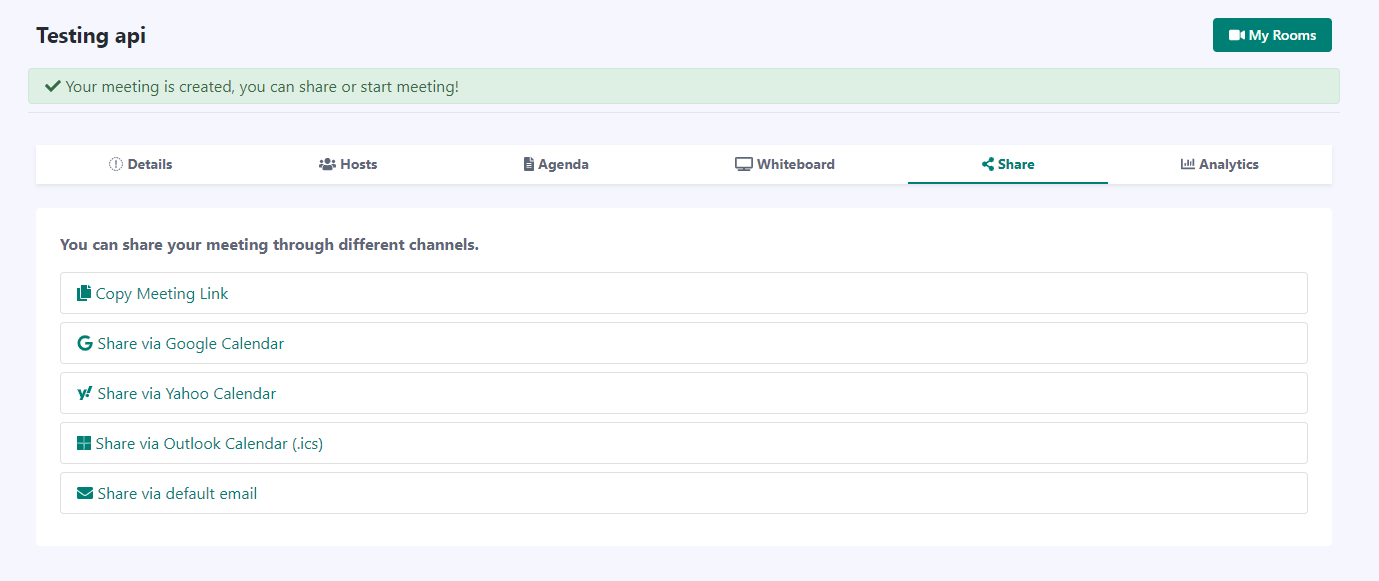Switch to the Analytics tab
The height and width of the screenshot is (581, 1379).
(x=1220, y=165)
